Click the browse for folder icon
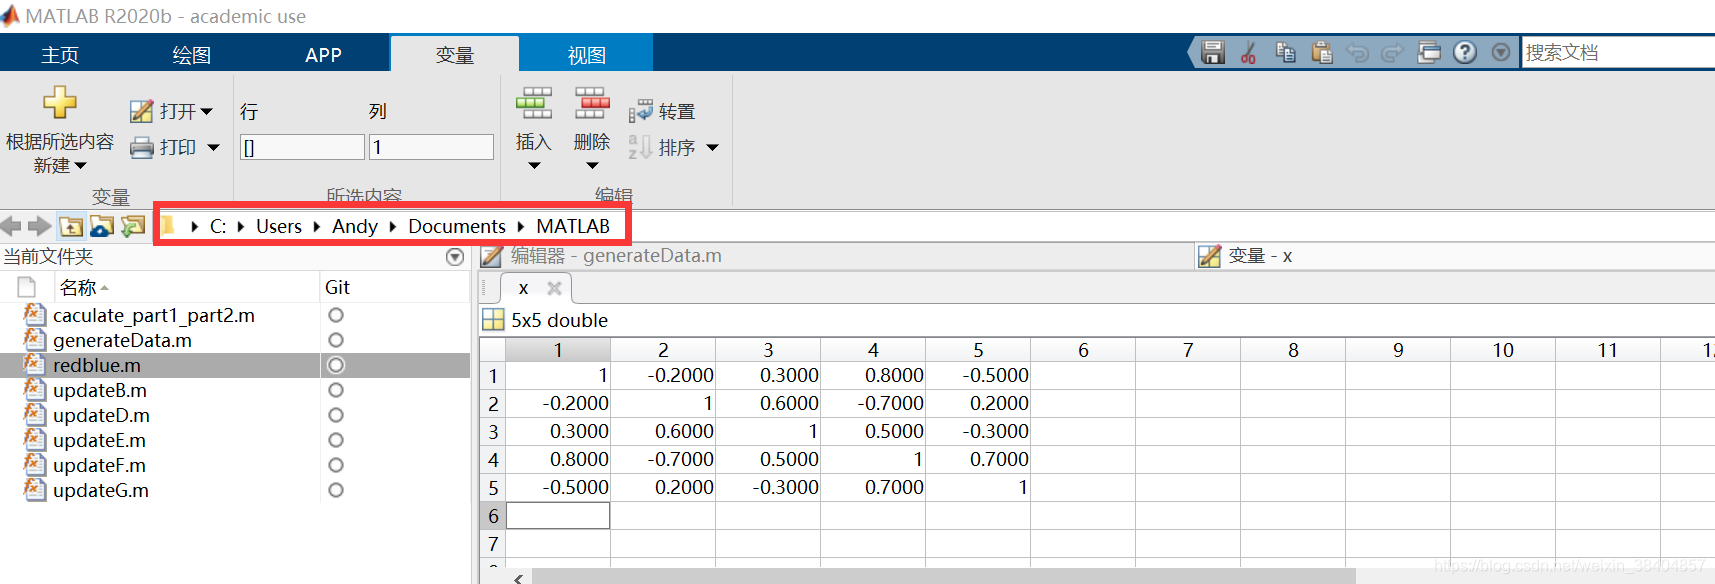The height and width of the screenshot is (584, 1715). (x=102, y=227)
